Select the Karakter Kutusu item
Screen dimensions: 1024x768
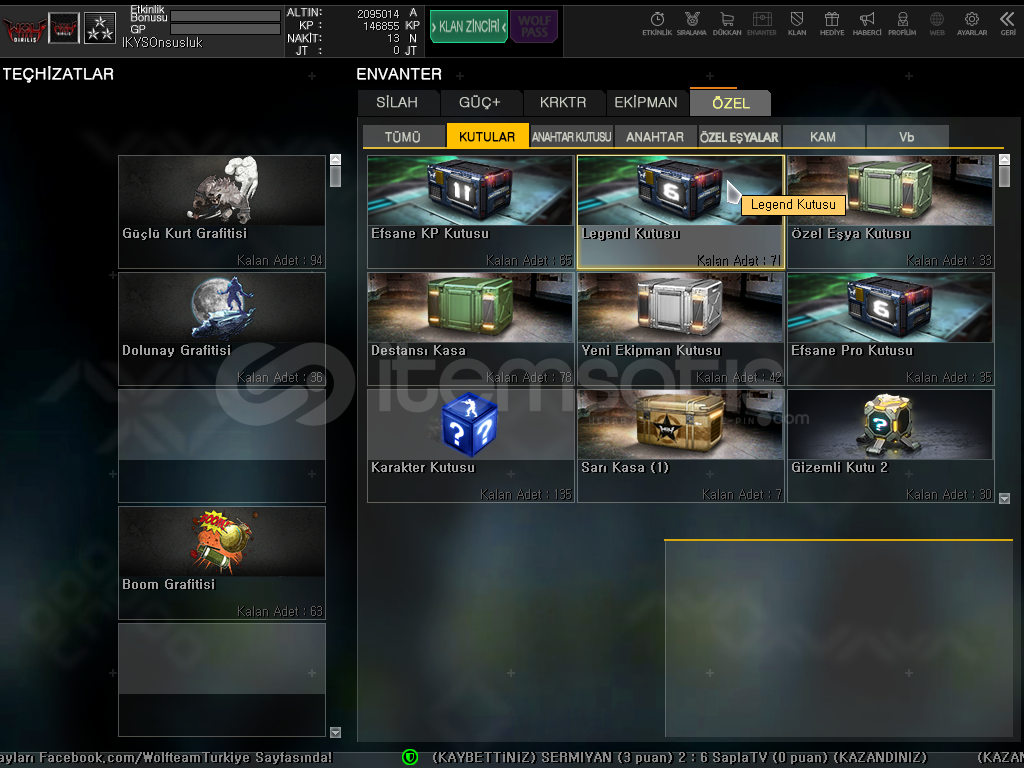pyautogui.click(x=470, y=446)
